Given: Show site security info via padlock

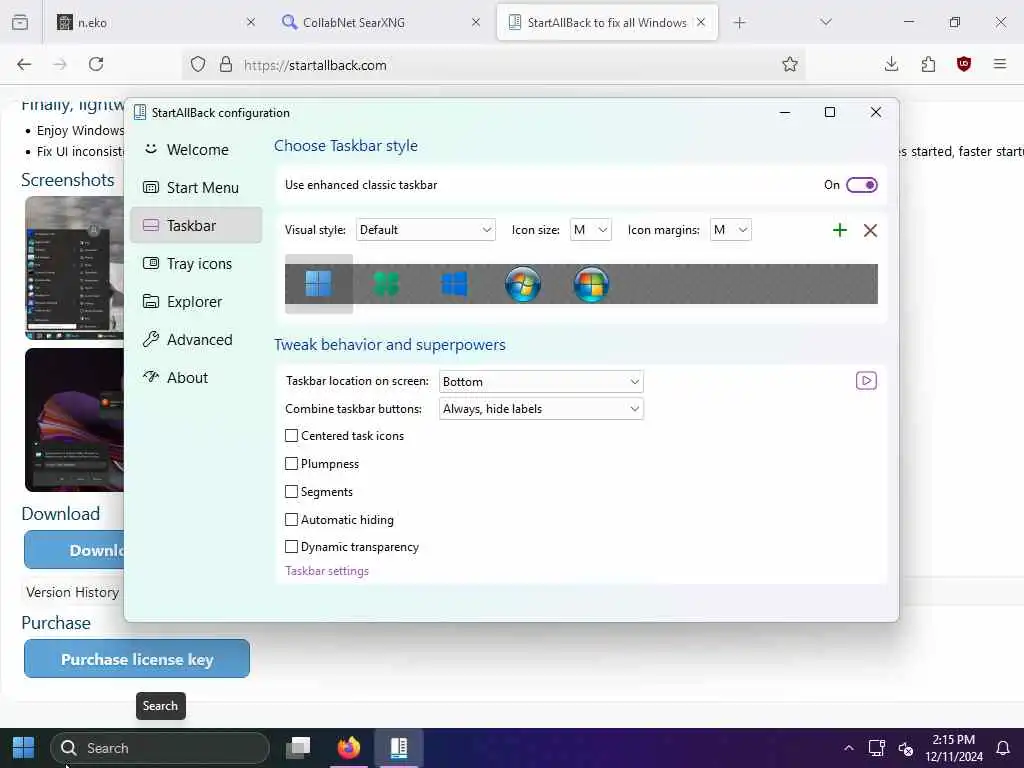Looking at the screenshot, I should [226, 64].
